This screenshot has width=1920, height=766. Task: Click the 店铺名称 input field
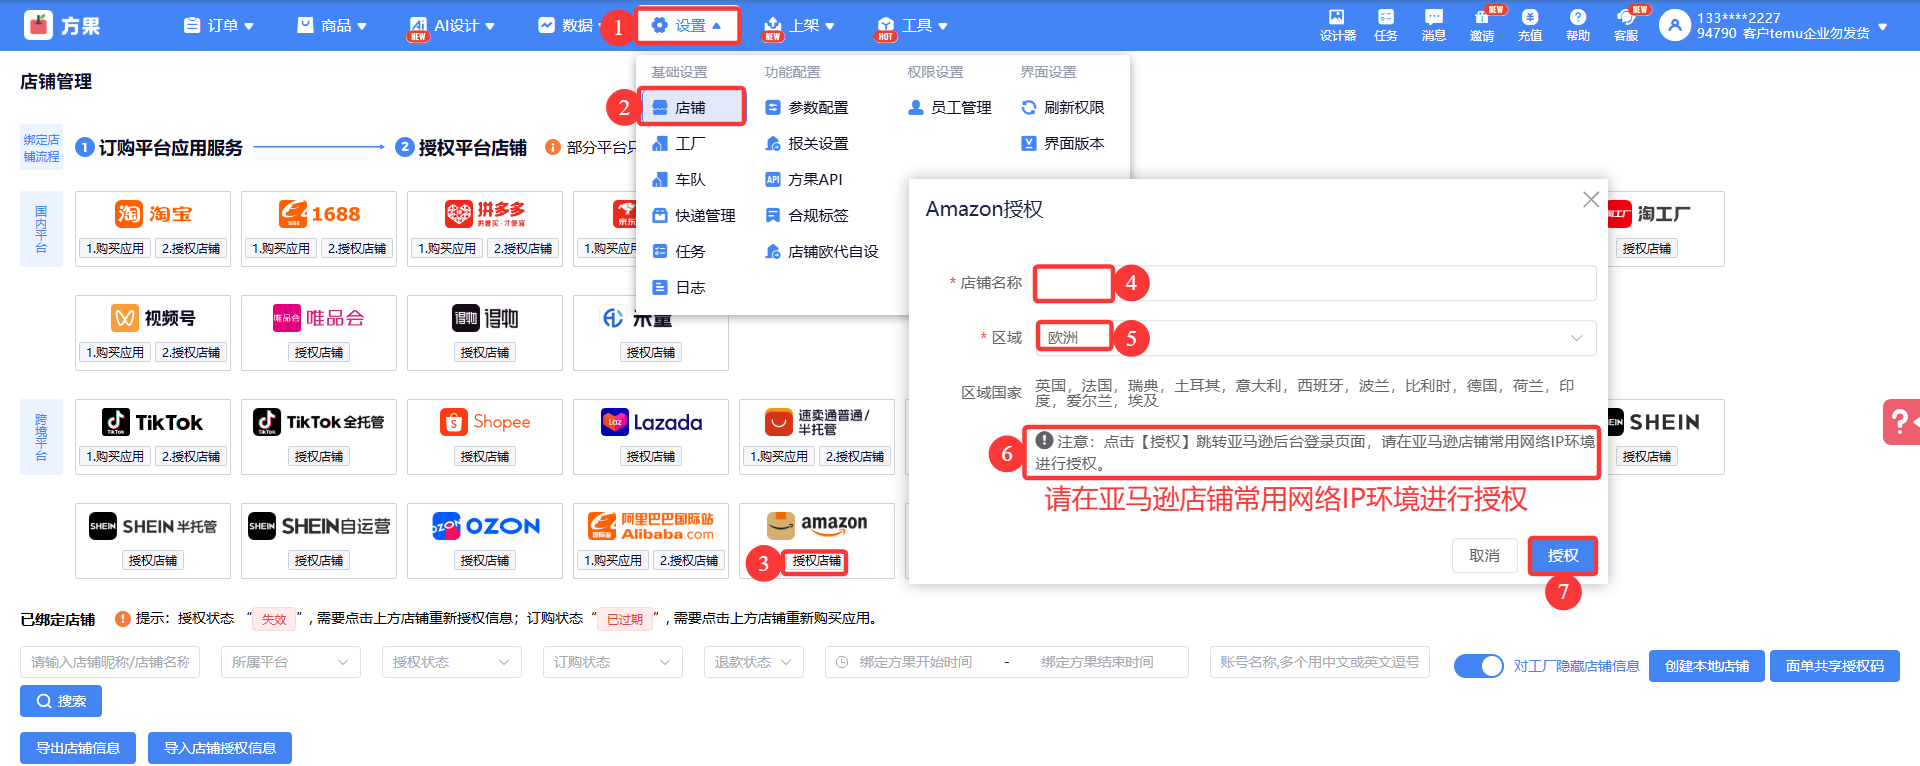[x=1315, y=283]
